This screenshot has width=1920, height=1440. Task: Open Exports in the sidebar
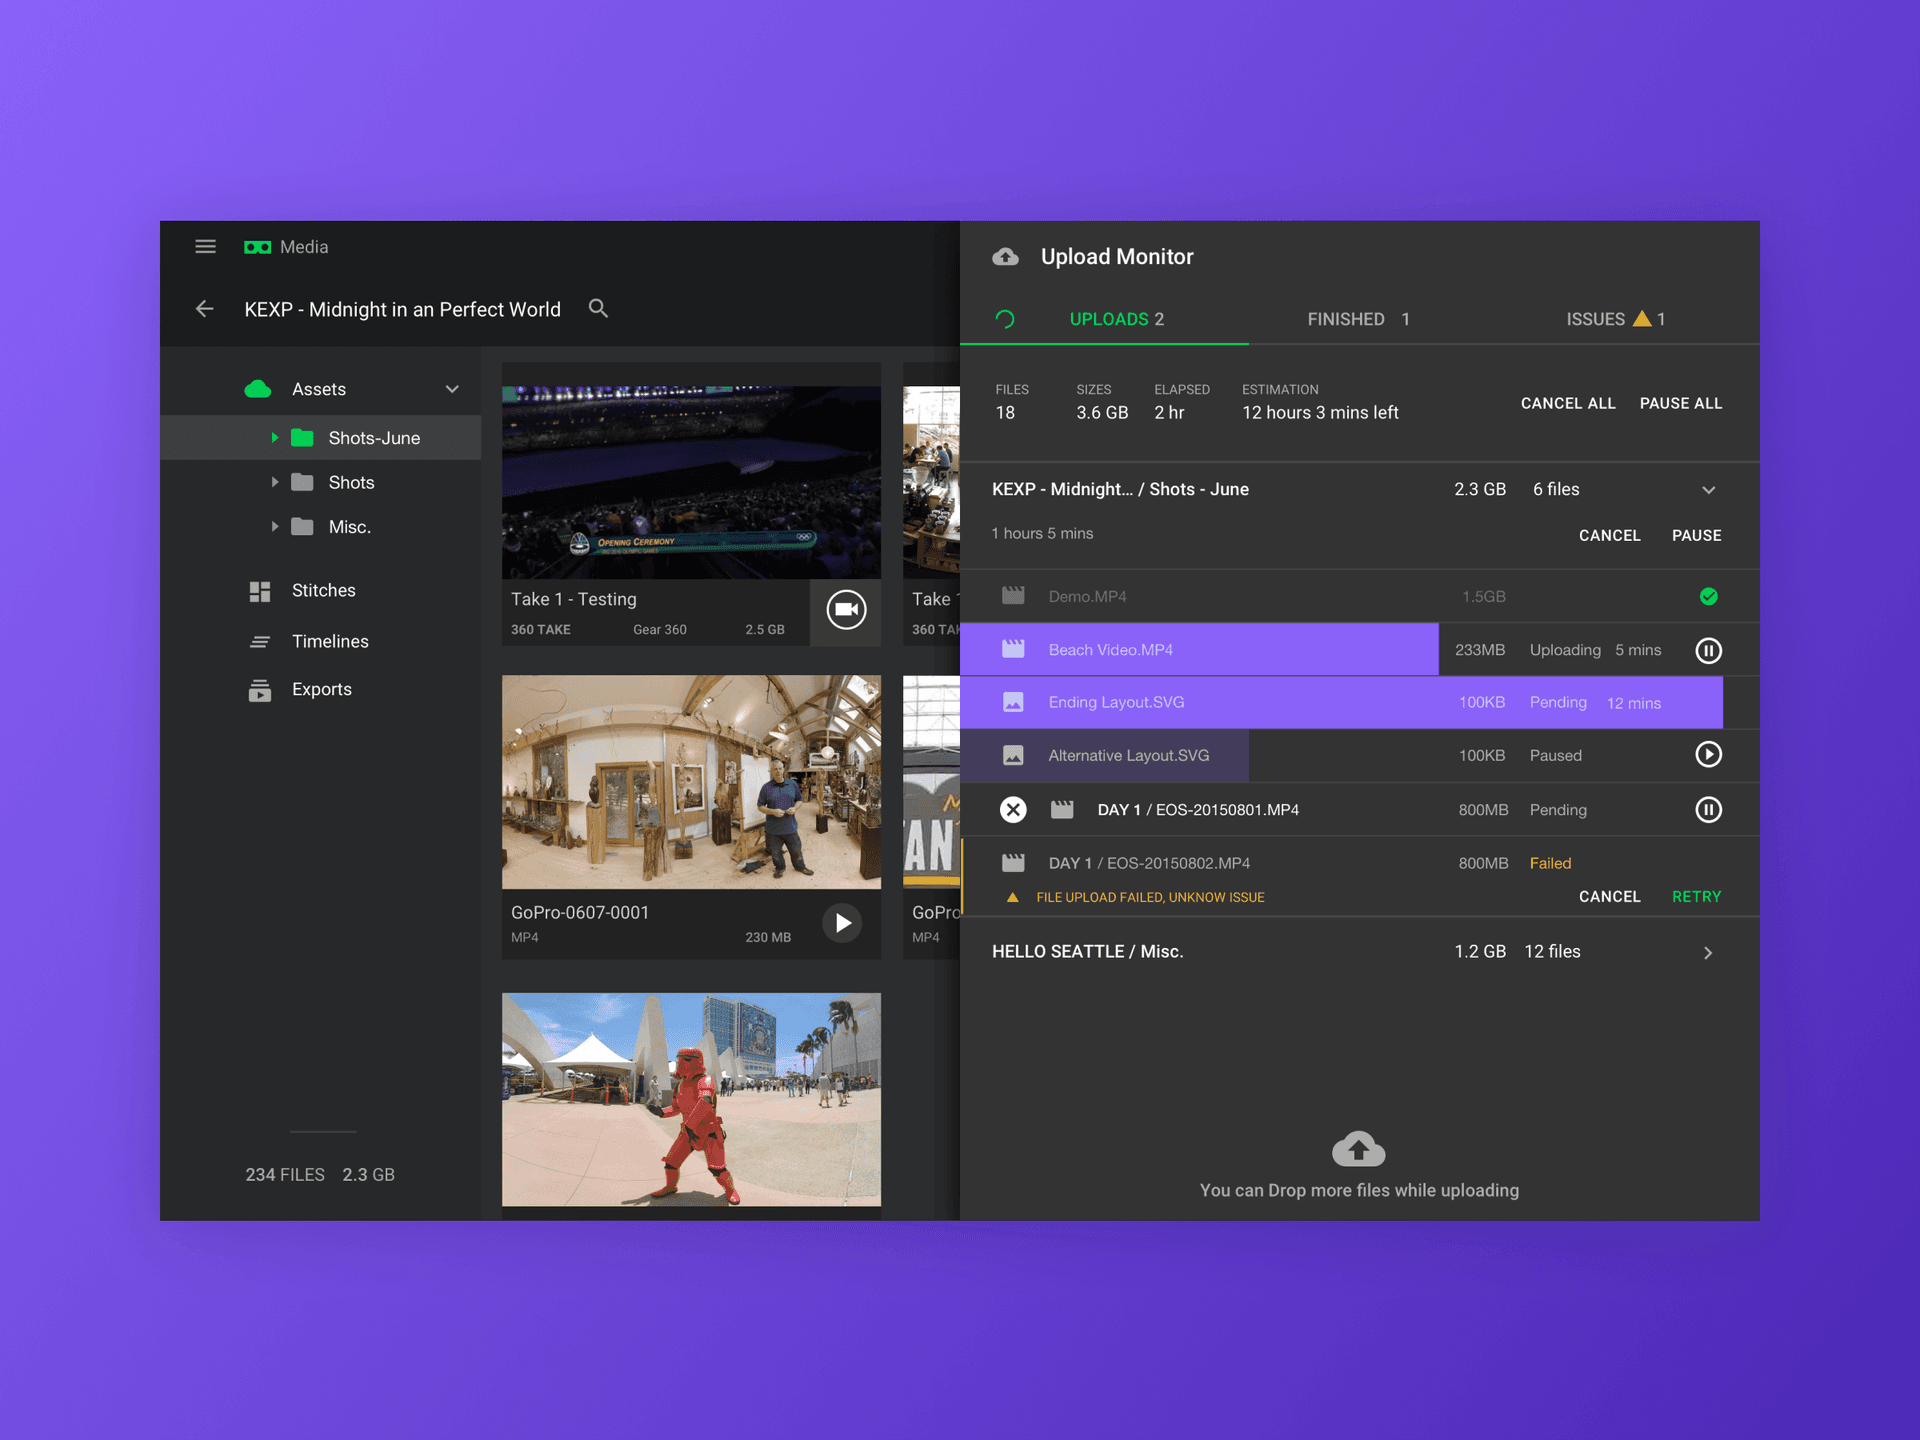click(321, 690)
